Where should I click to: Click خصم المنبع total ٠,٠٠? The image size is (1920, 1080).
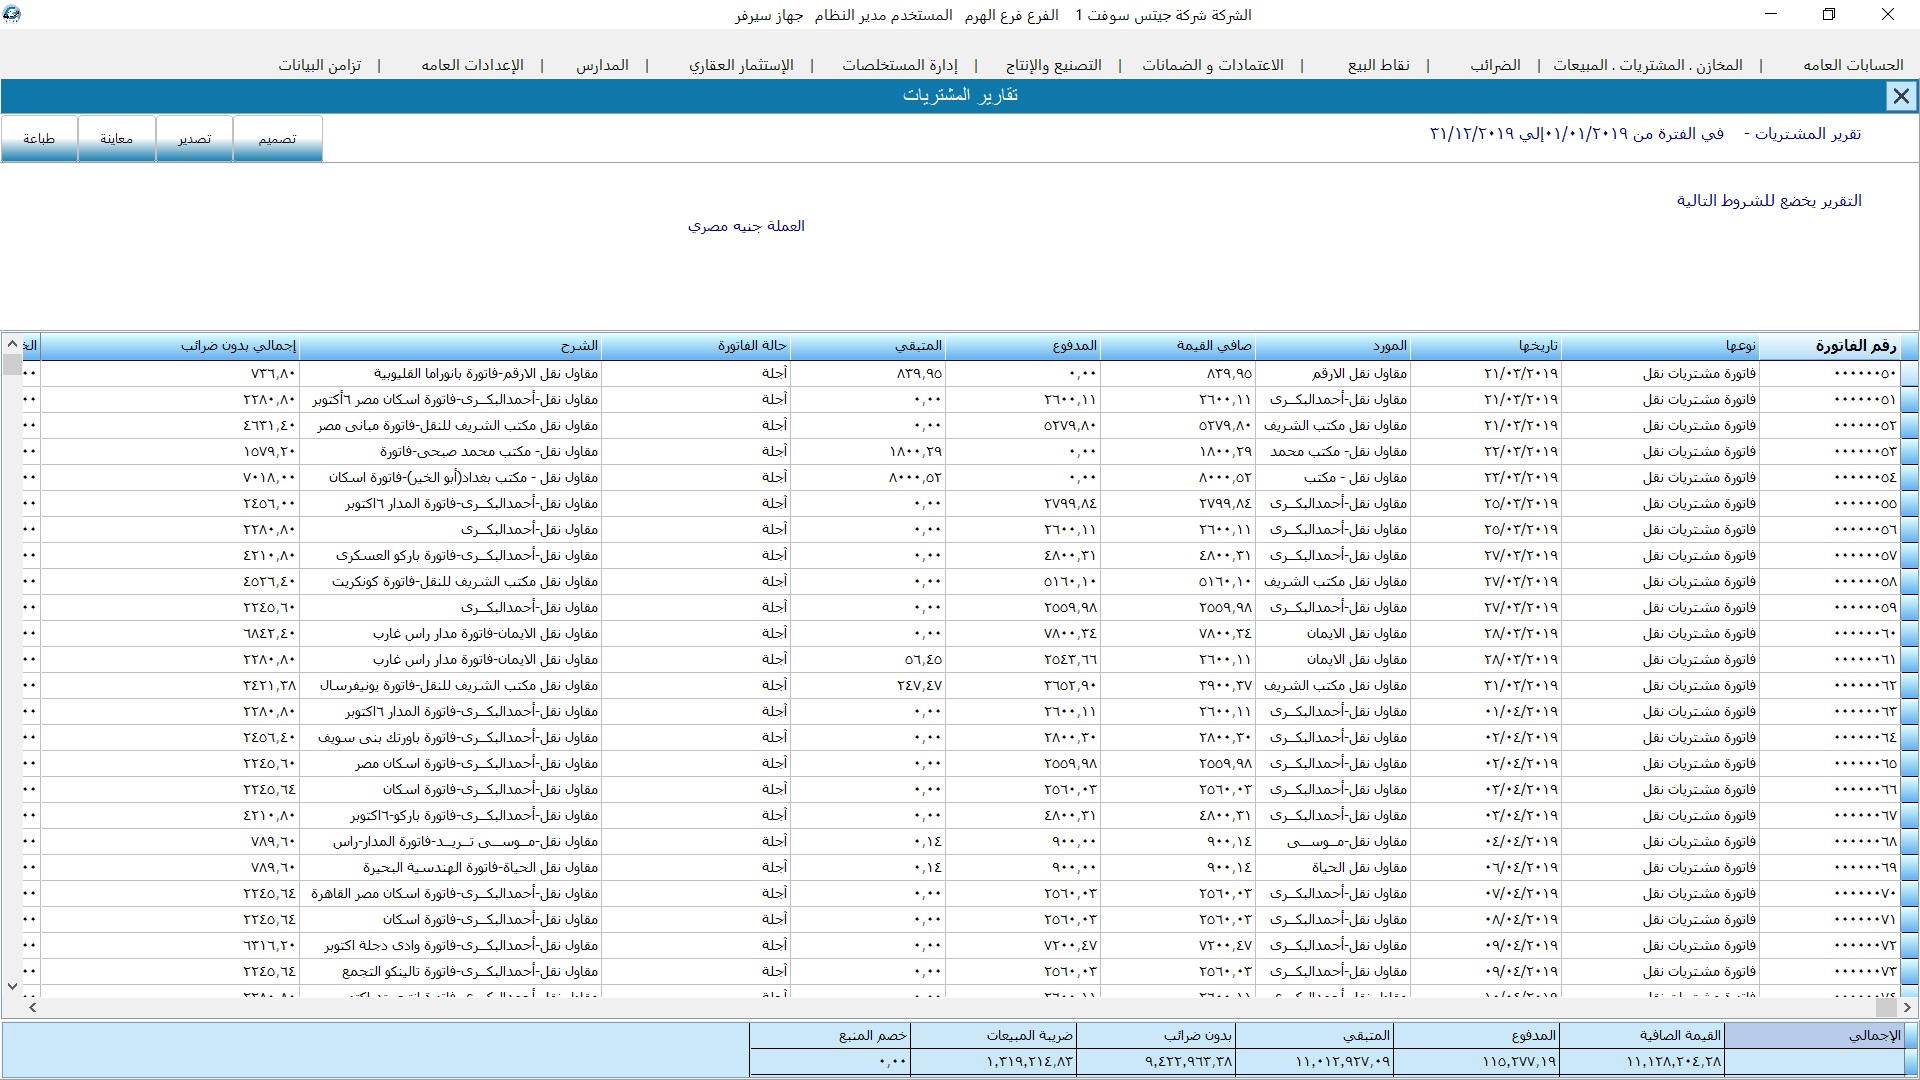(830, 1061)
